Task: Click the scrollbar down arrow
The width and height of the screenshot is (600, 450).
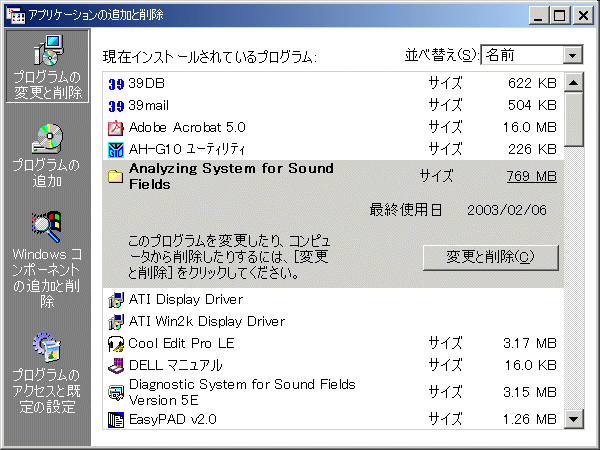Action: coord(574,419)
